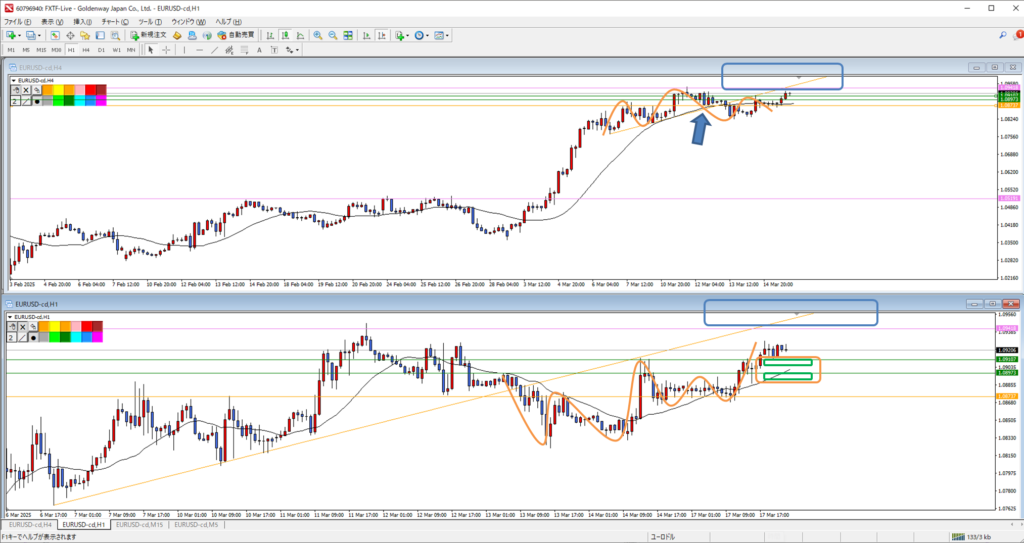
Task: Zoom in on the chart
Action: (x=318, y=35)
